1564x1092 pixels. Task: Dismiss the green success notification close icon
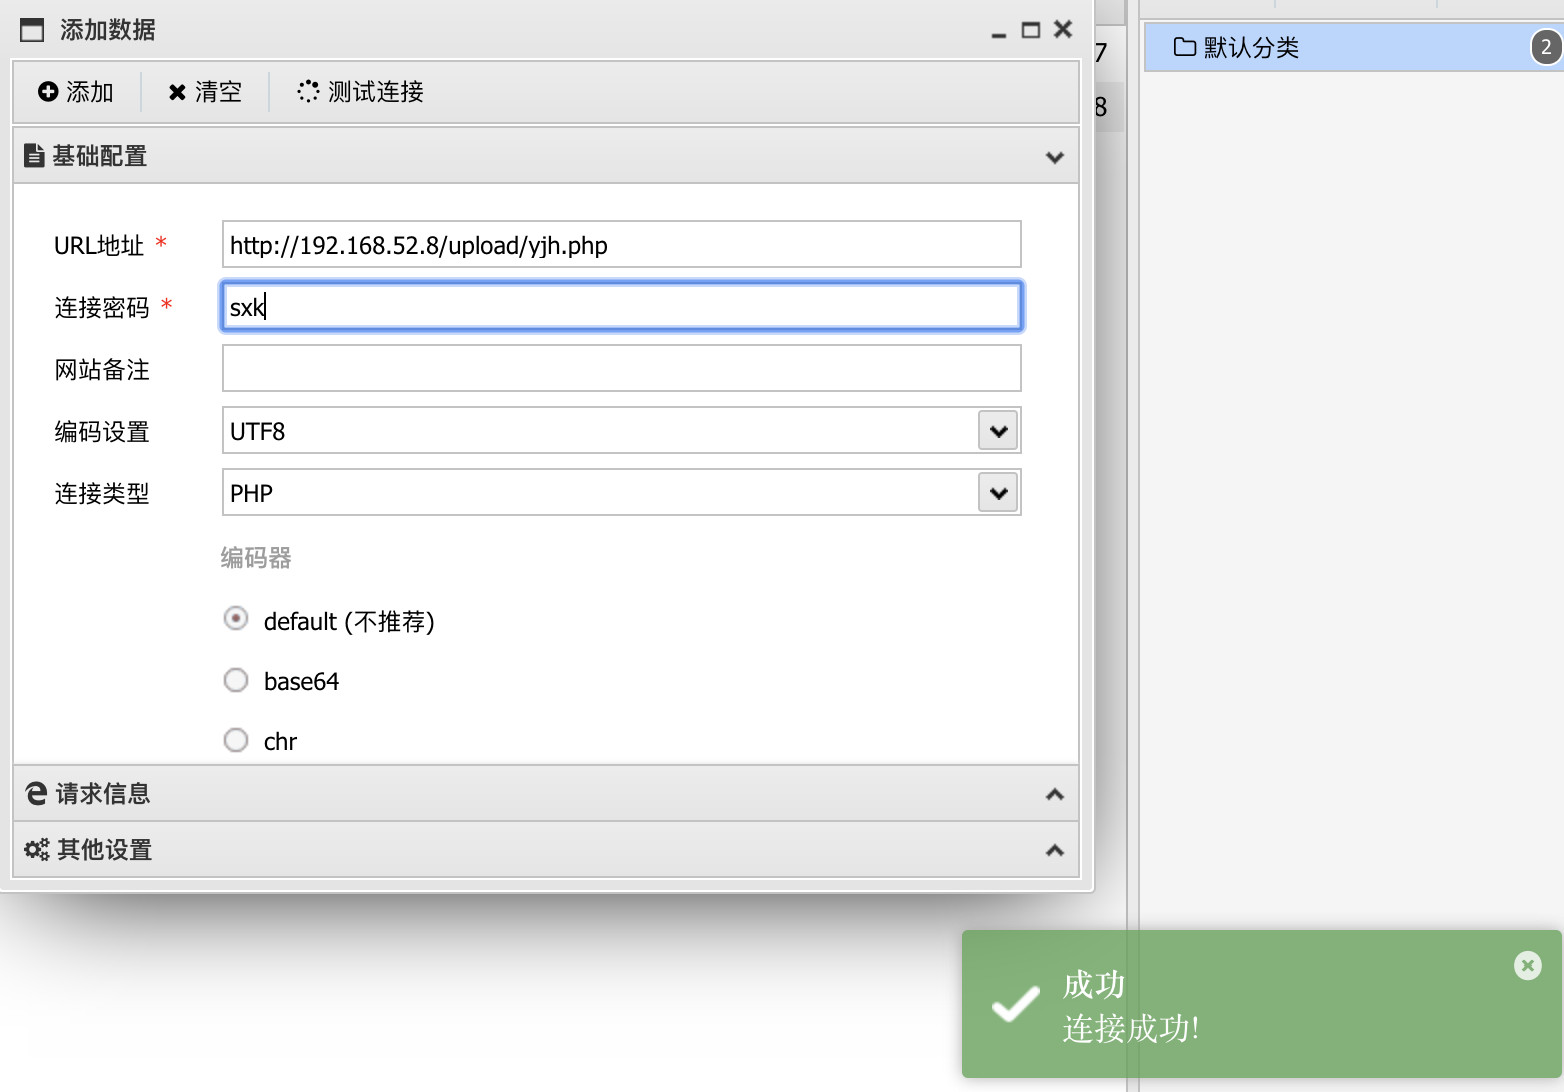[1527, 965]
